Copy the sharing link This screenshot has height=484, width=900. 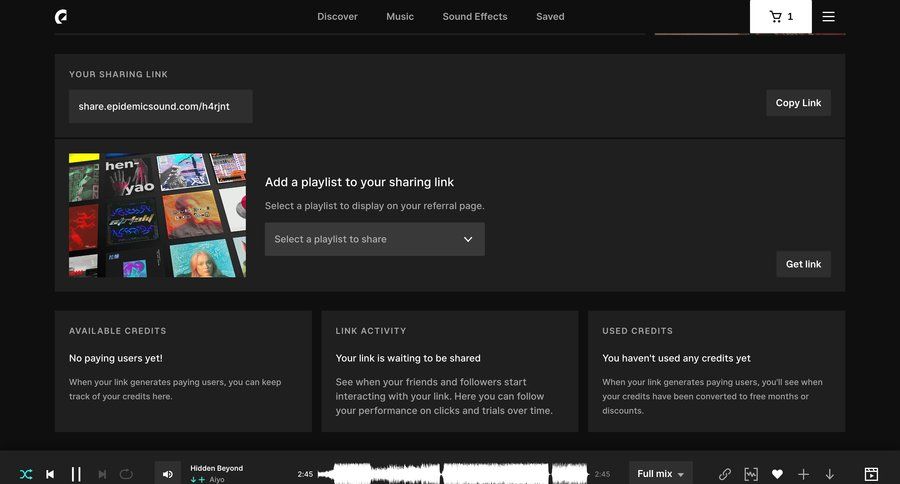tap(798, 103)
